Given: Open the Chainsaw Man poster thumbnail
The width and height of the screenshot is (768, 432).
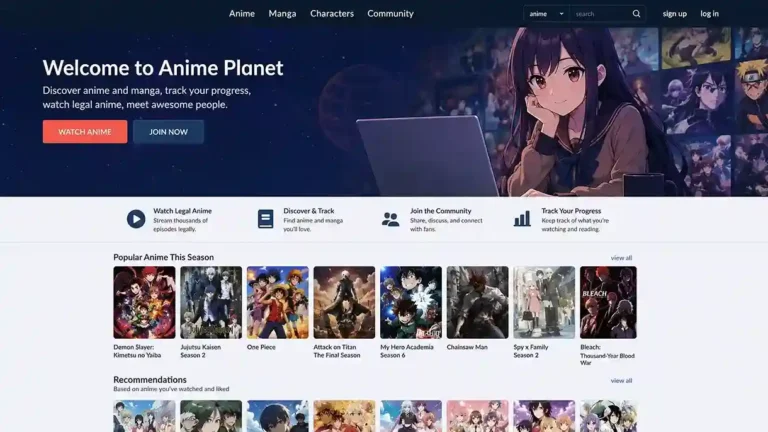Looking at the screenshot, I should 478,302.
